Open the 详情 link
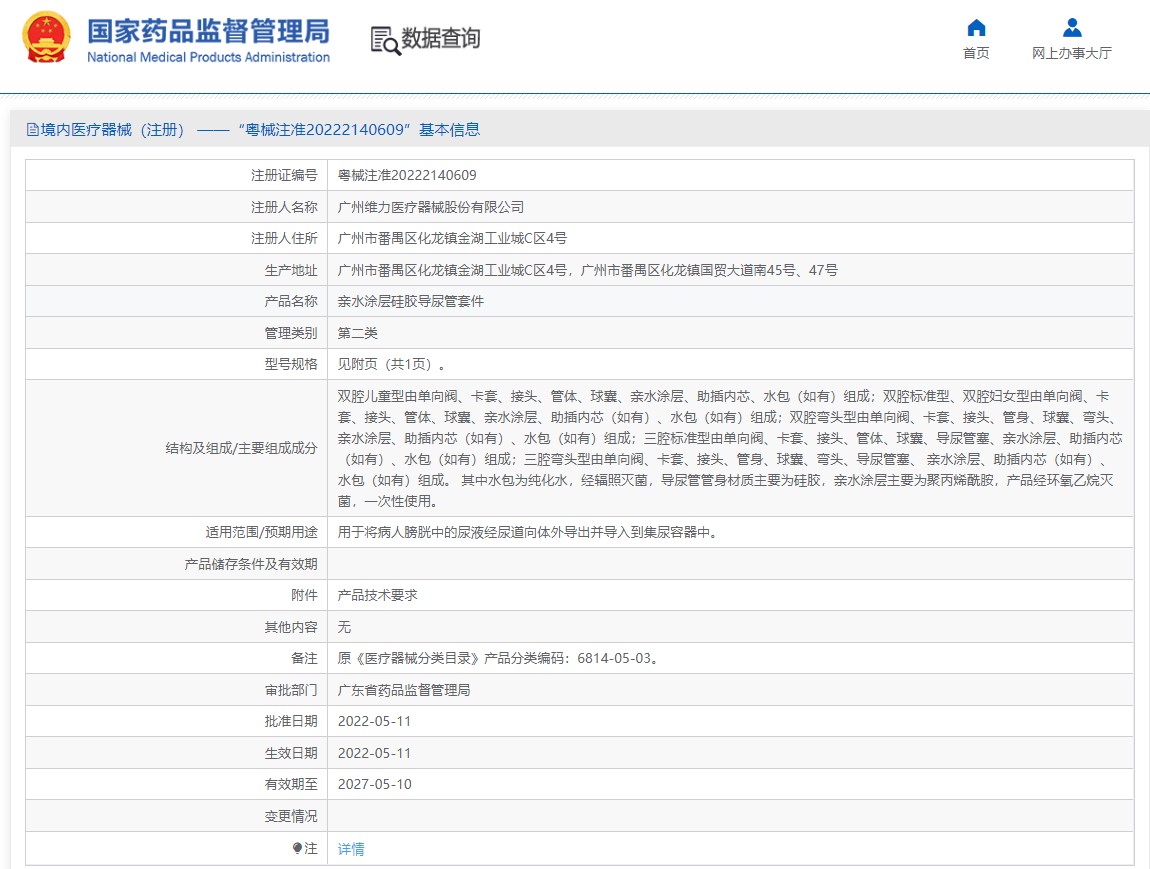 pyautogui.click(x=351, y=849)
